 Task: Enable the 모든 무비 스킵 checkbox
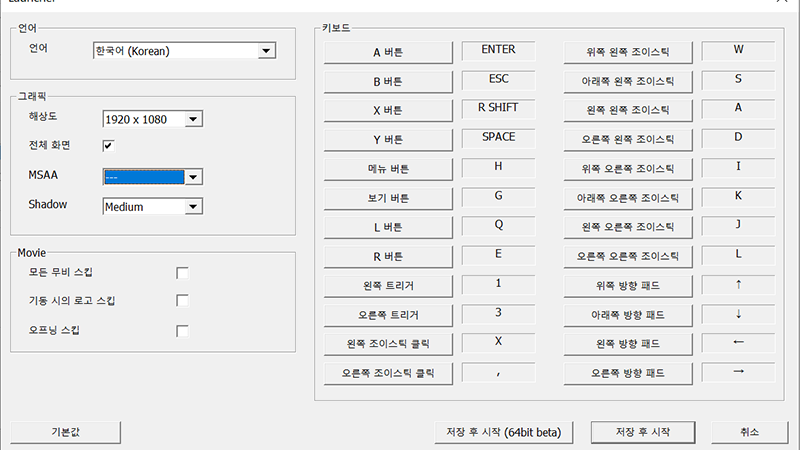(182, 272)
